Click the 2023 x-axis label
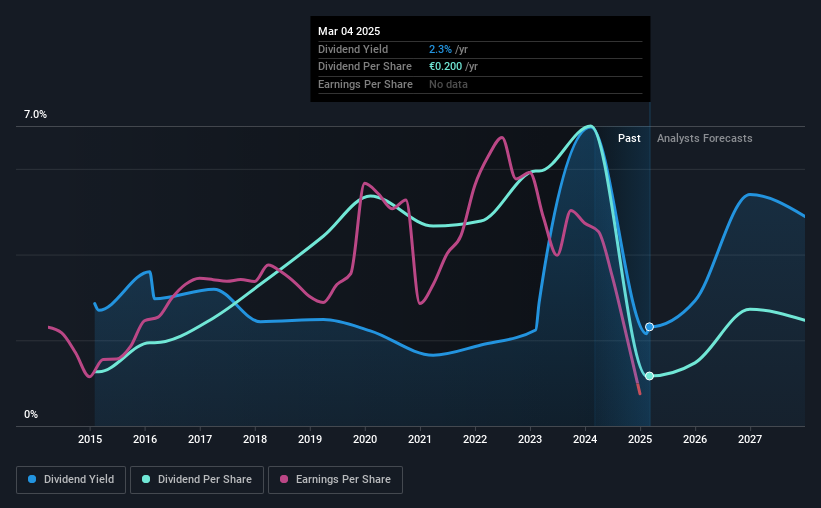The width and height of the screenshot is (821, 508). (530, 439)
